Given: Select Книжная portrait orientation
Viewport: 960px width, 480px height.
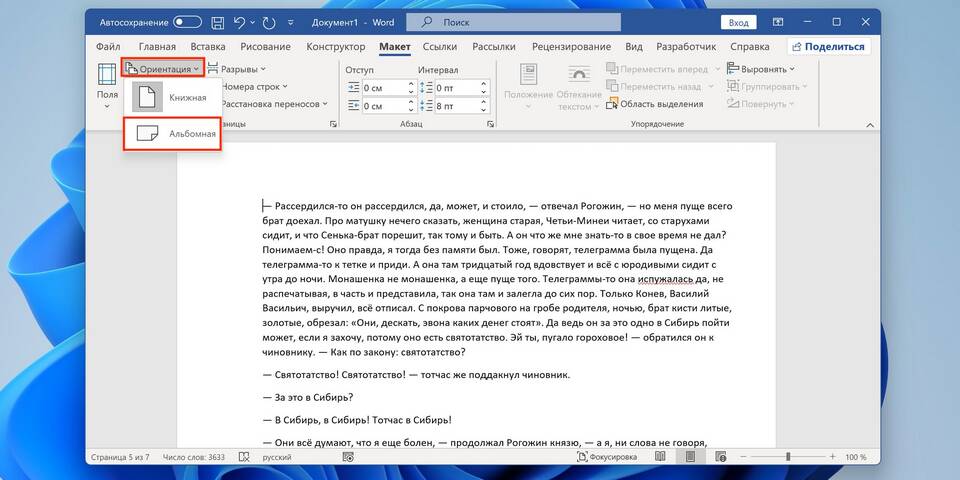Looking at the screenshot, I should pyautogui.click(x=173, y=97).
